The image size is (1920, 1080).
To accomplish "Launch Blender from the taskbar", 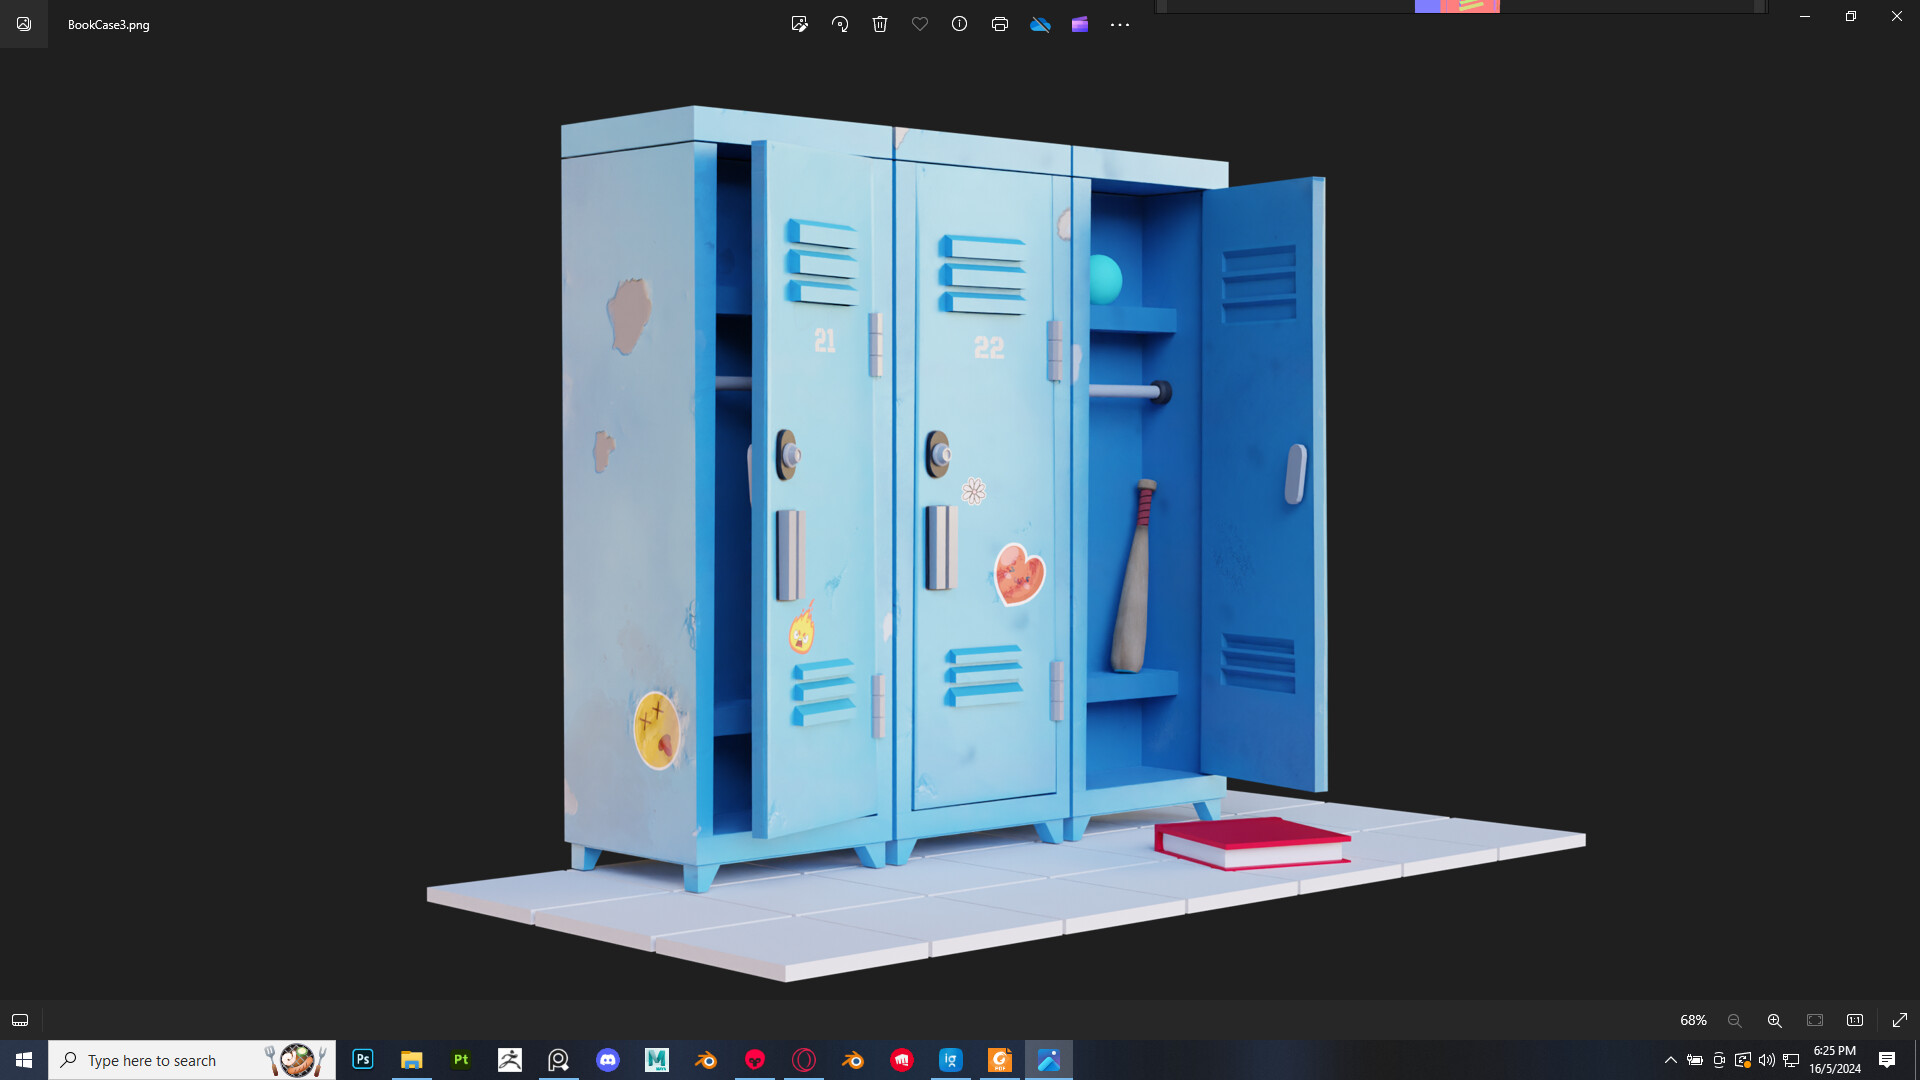I will click(706, 1060).
